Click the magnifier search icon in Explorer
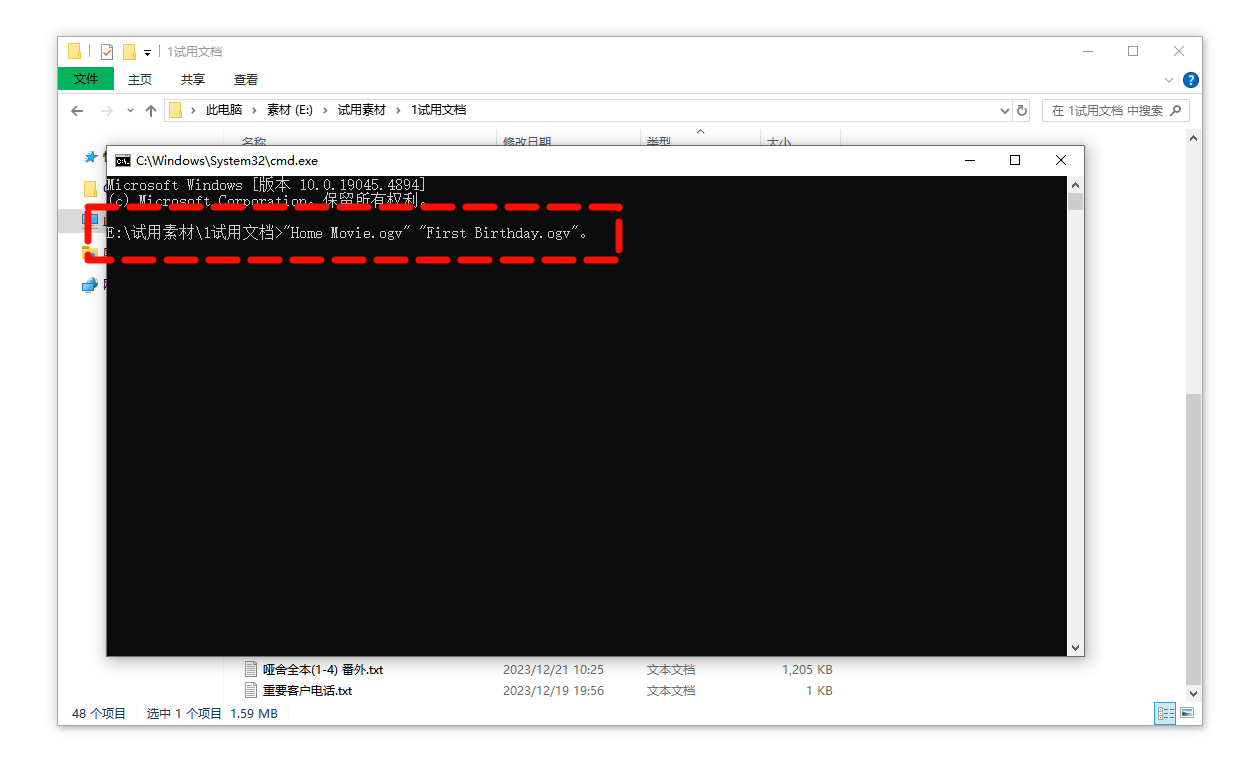The width and height of the screenshot is (1260, 772). pyautogui.click(x=1176, y=111)
